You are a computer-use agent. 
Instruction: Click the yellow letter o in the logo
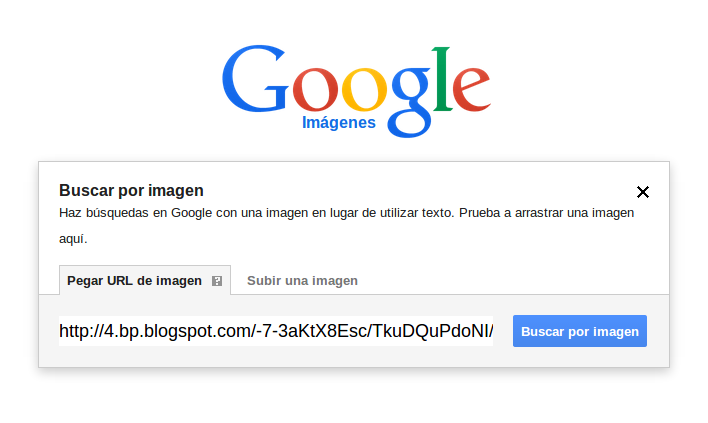(364, 89)
